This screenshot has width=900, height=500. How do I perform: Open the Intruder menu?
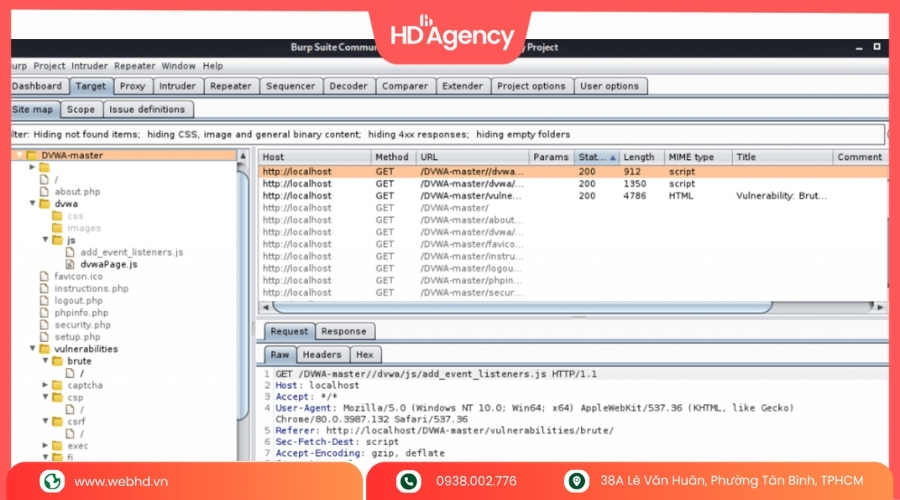pos(89,66)
